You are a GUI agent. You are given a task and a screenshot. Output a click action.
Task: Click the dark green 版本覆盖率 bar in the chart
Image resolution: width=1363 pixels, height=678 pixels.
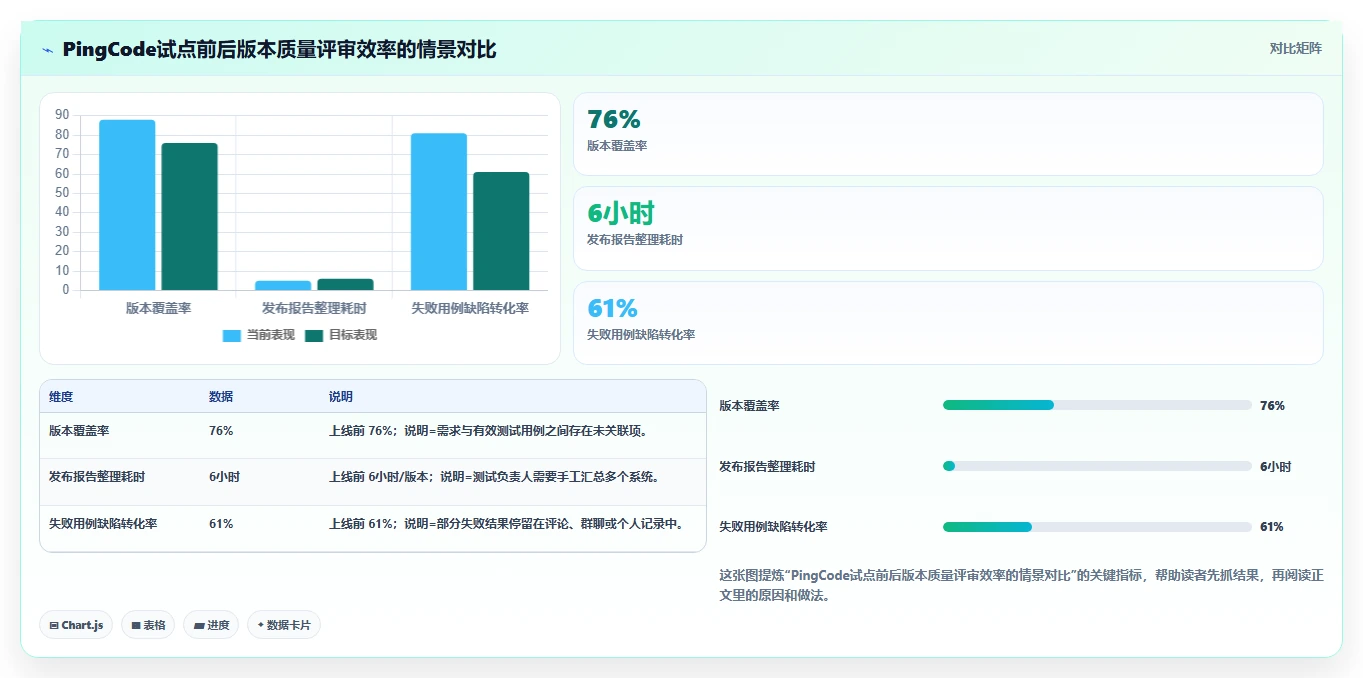pyautogui.click(x=189, y=217)
